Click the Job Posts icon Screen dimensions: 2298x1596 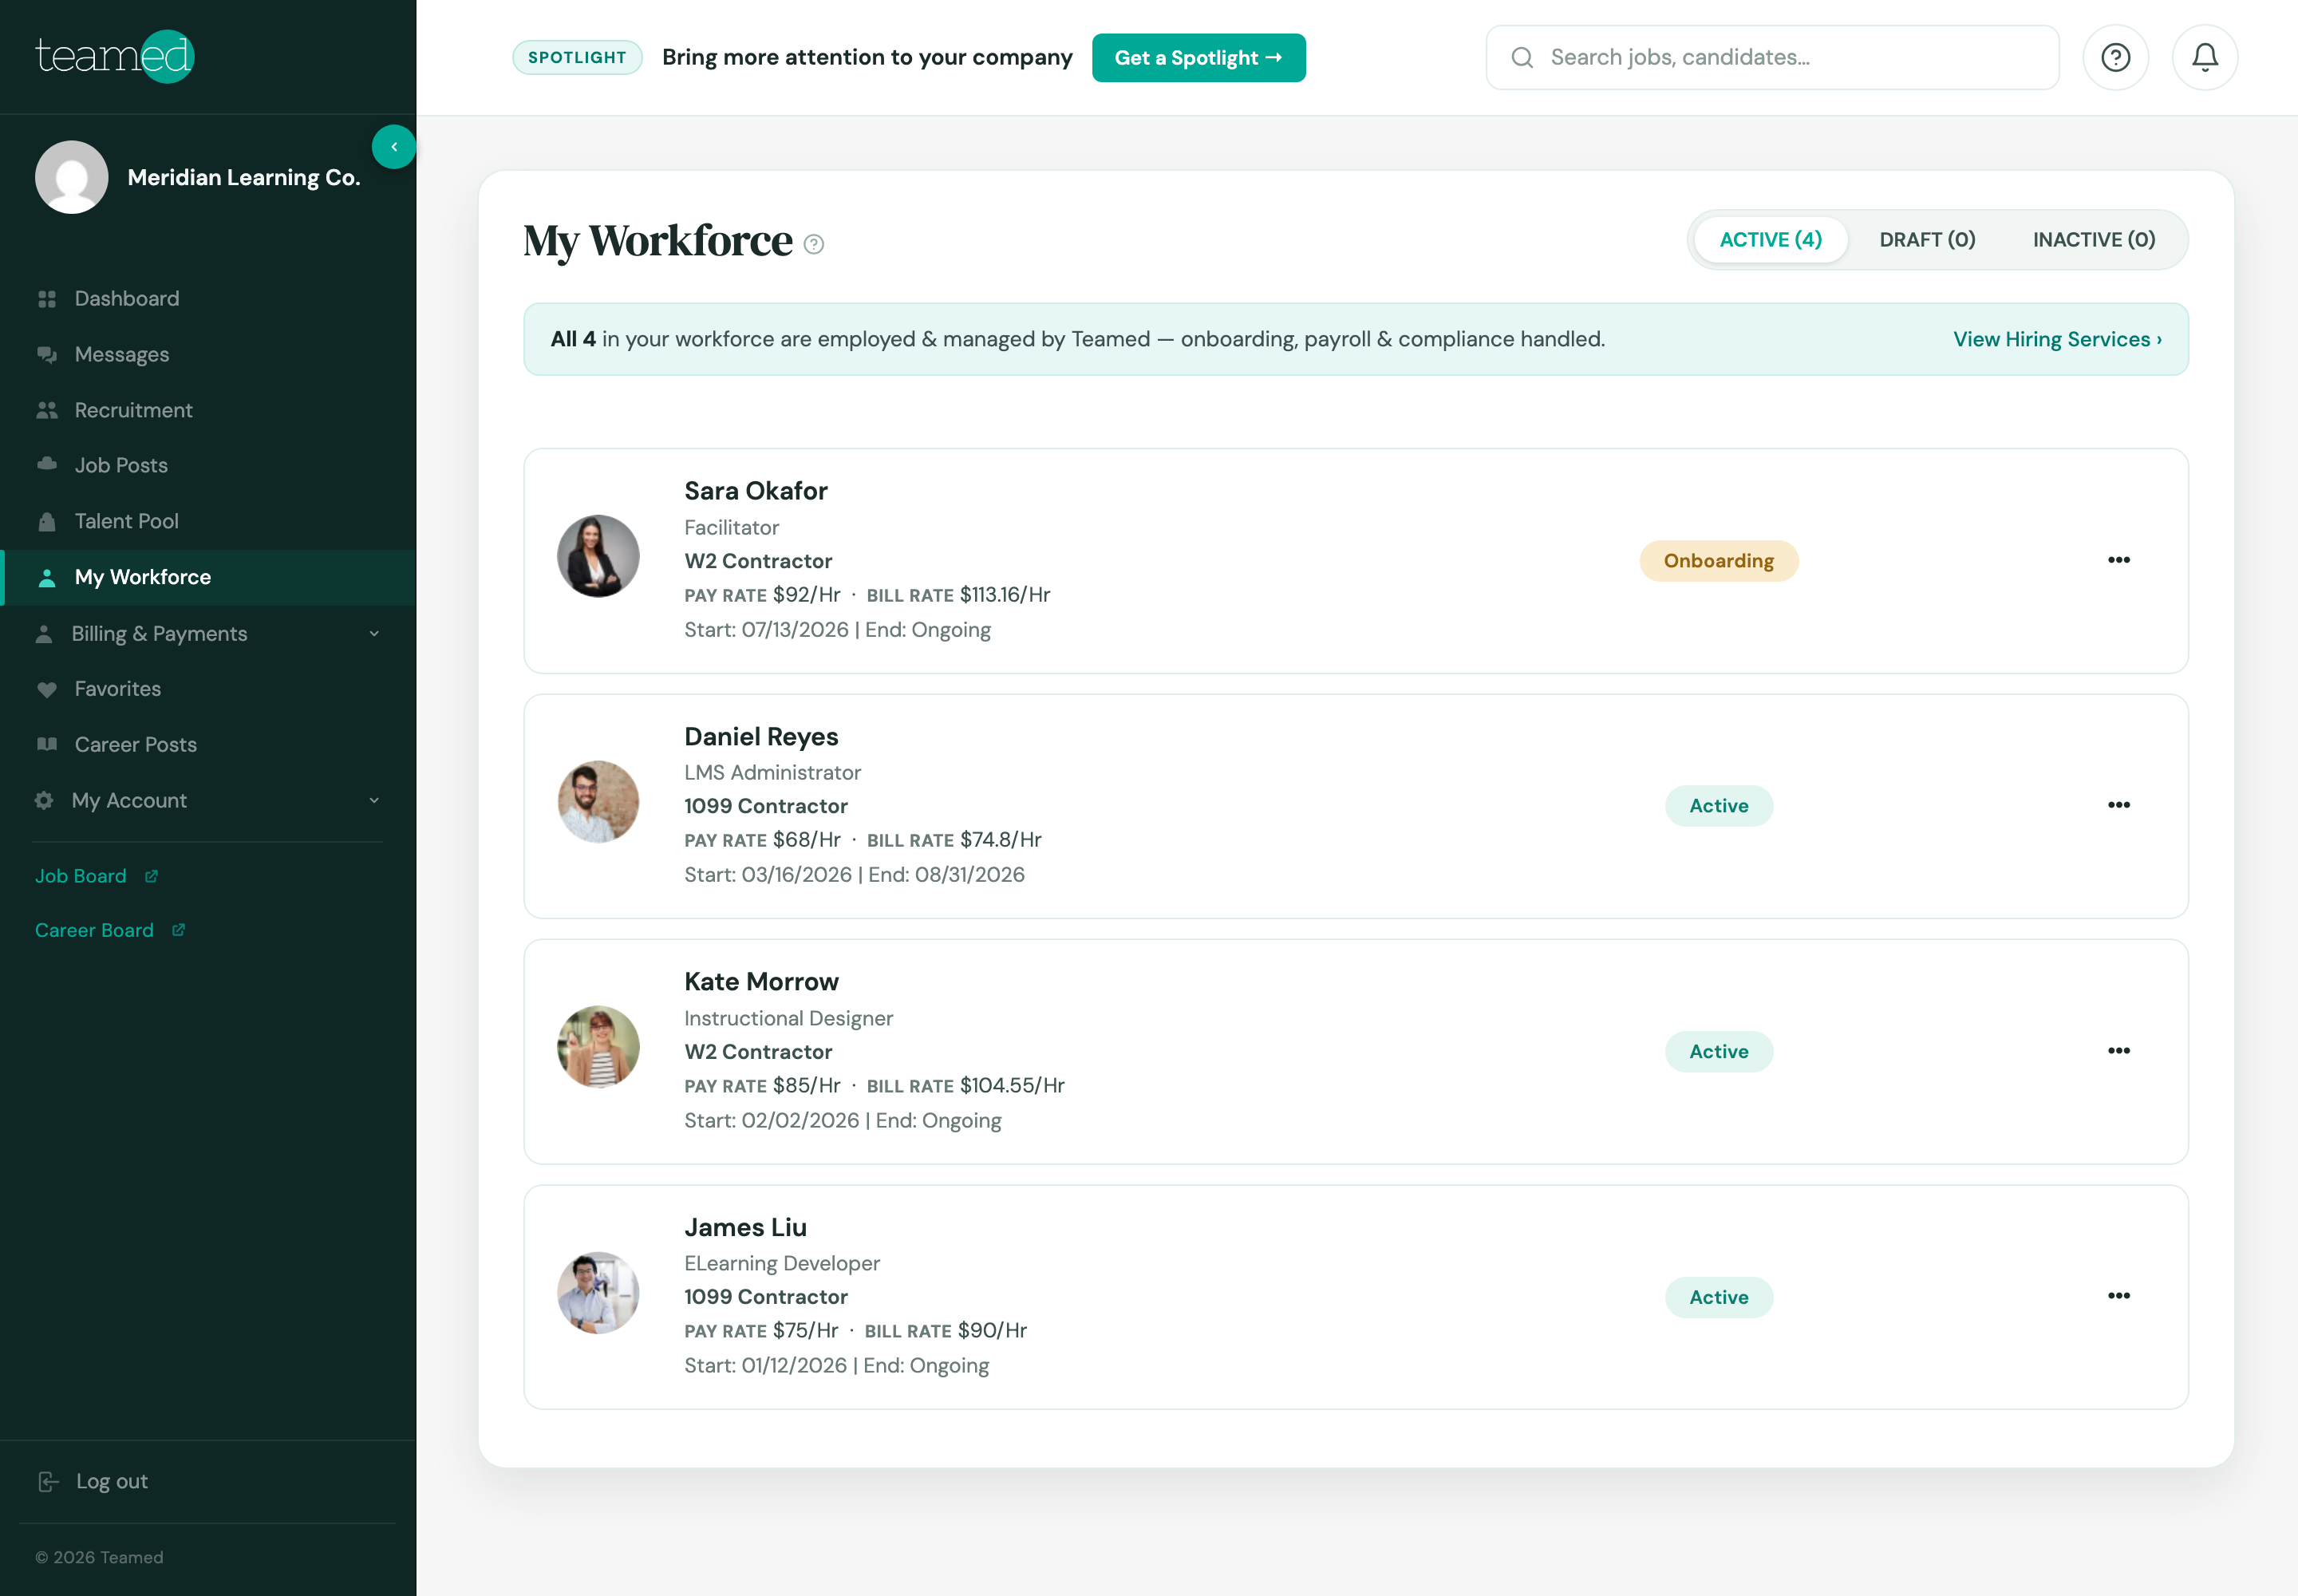[47, 464]
